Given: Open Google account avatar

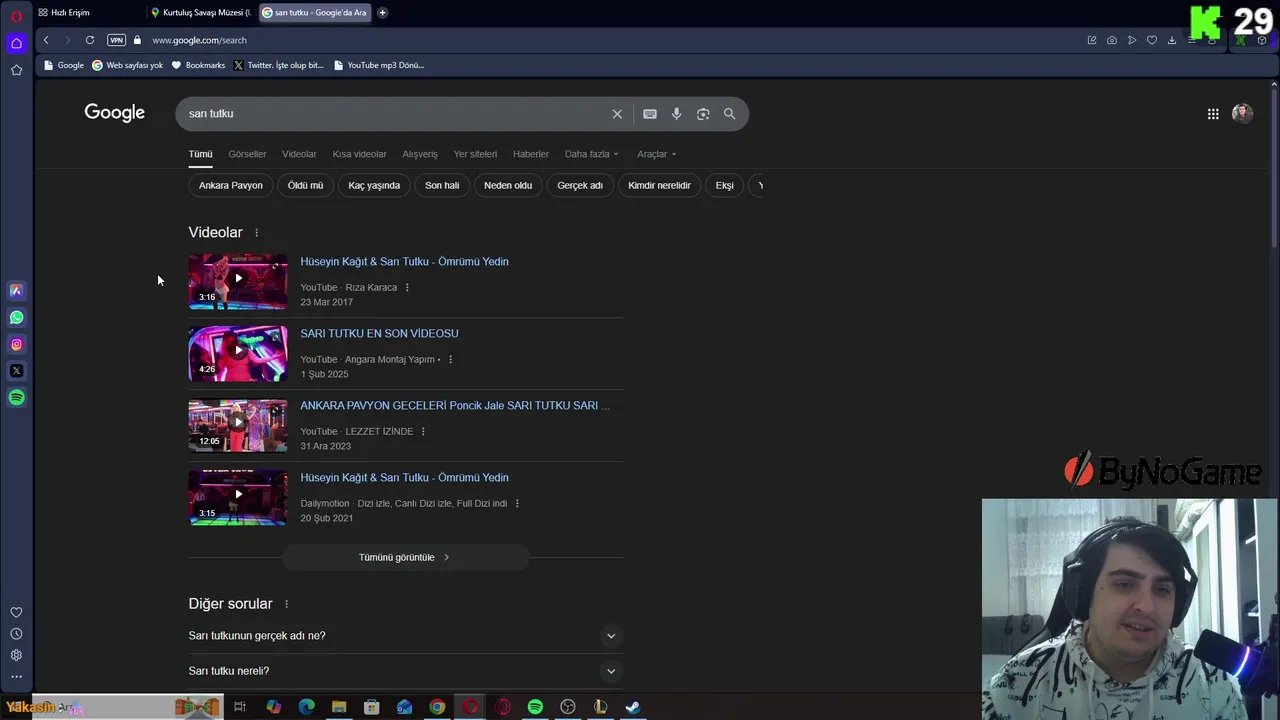Looking at the screenshot, I should click(x=1242, y=114).
